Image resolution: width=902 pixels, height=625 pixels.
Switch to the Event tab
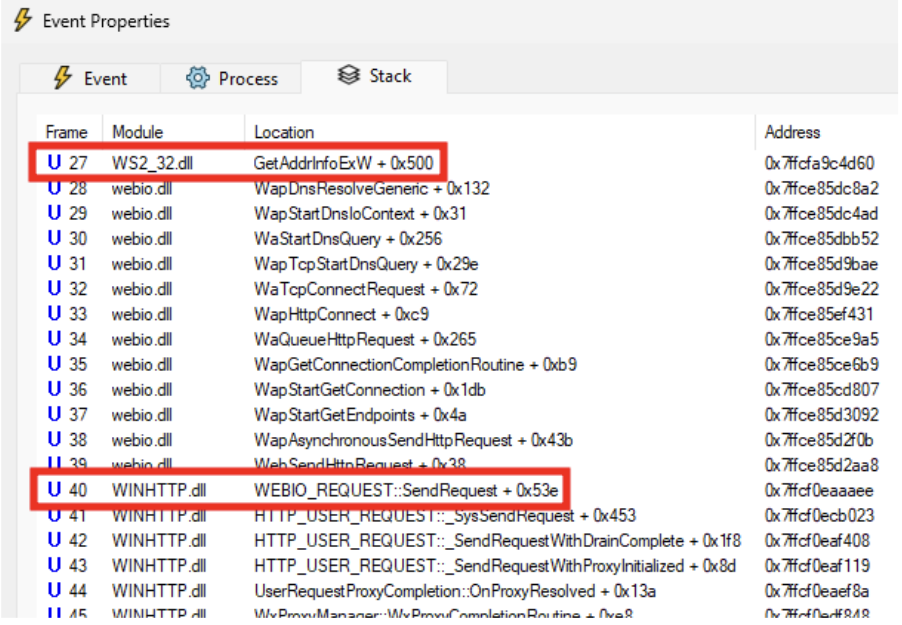pos(90,79)
